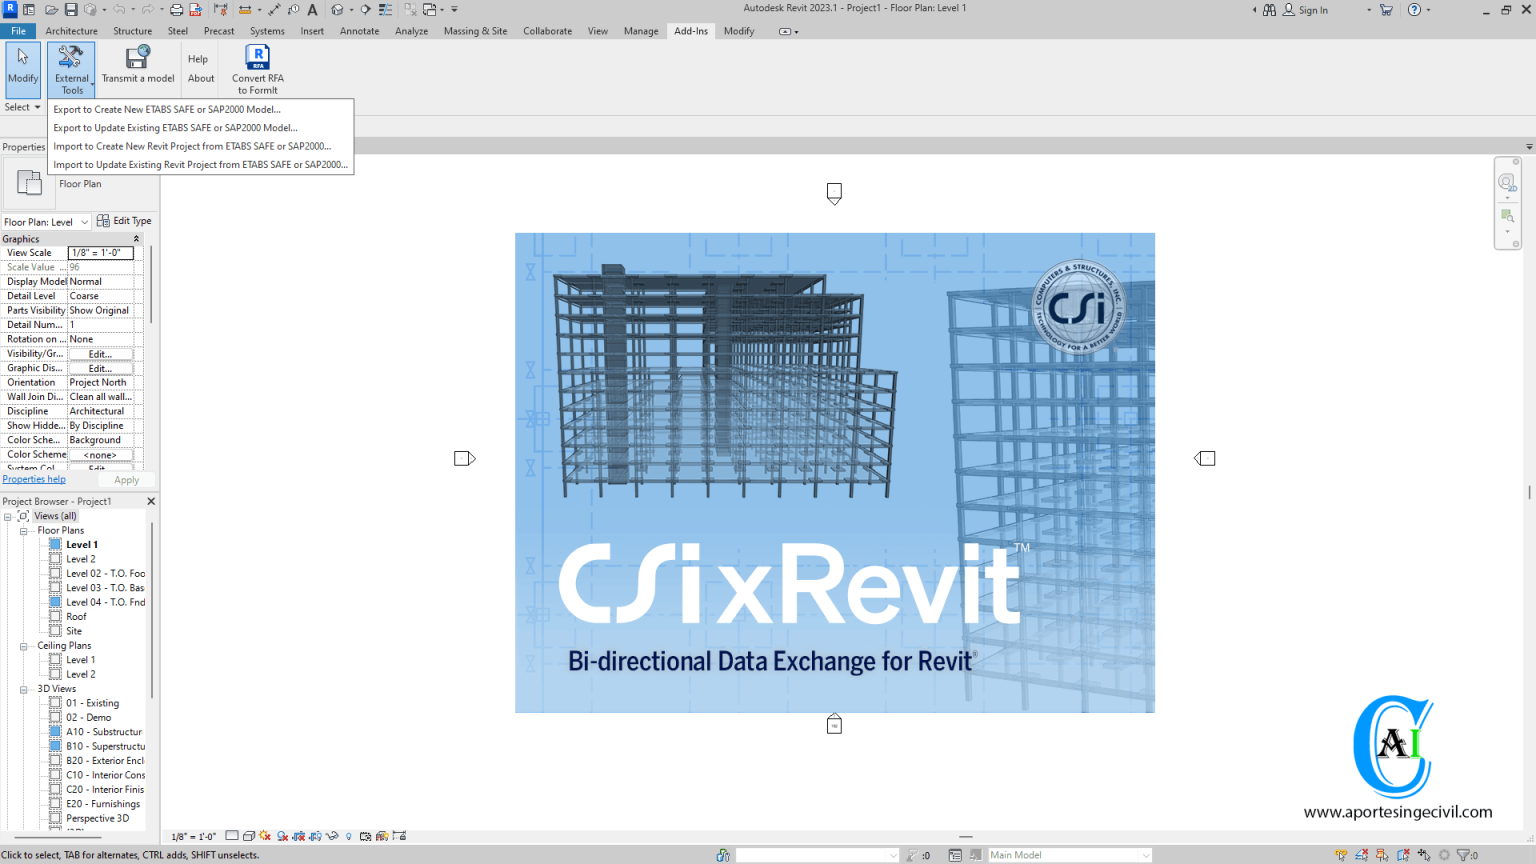Image resolution: width=1536 pixels, height=864 pixels.
Task: Switch to the Architecture ribbon tab
Action: [x=71, y=31]
